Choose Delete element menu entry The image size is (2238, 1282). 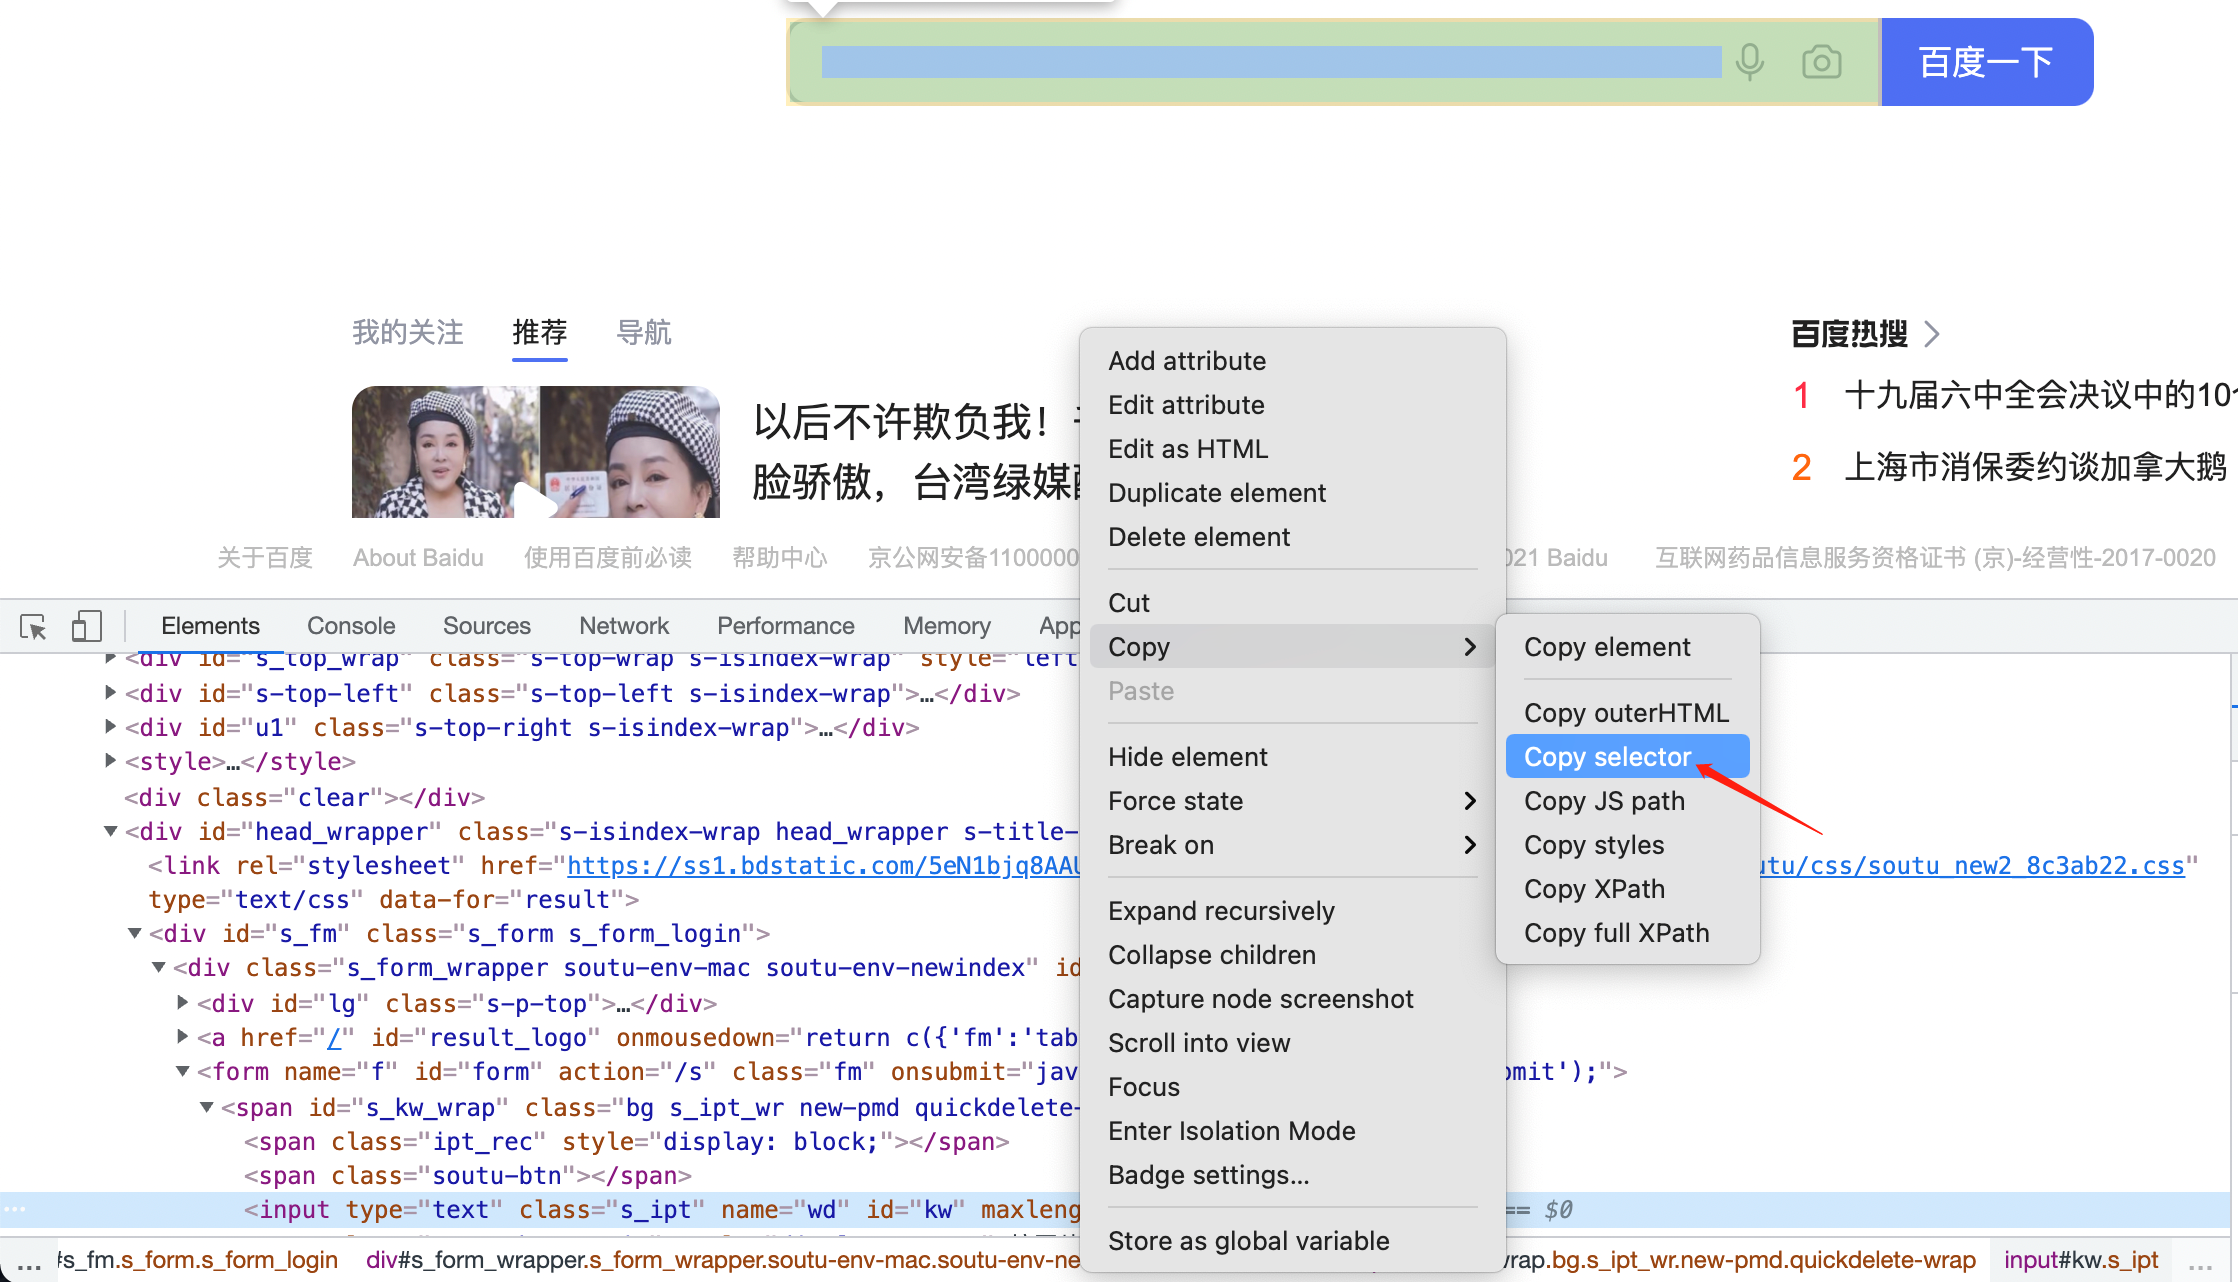coord(1293,537)
